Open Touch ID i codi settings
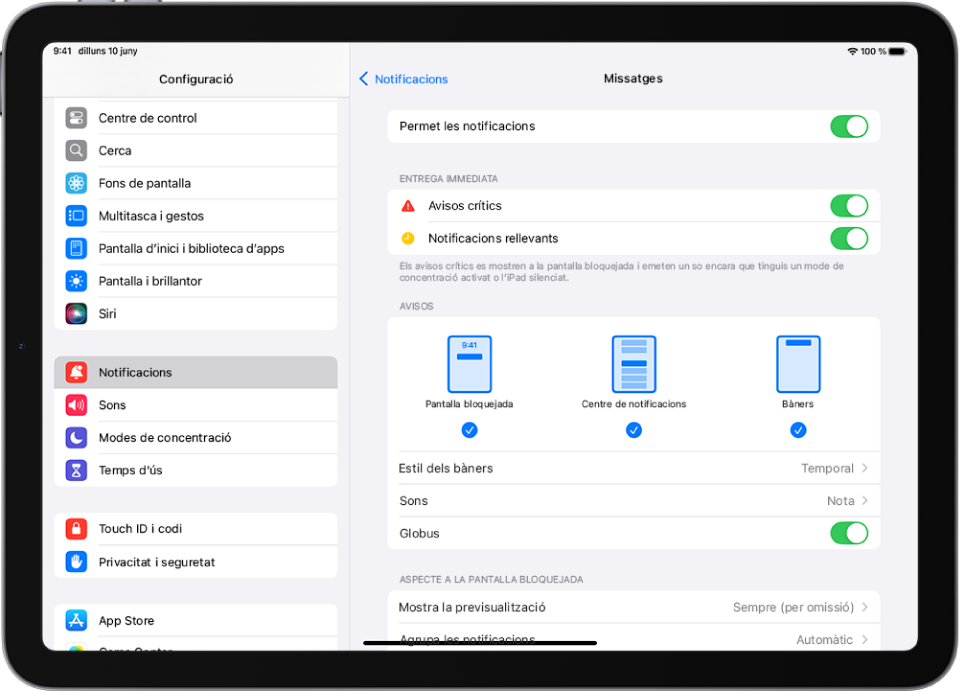This screenshot has height=692, width=960. click(x=196, y=528)
